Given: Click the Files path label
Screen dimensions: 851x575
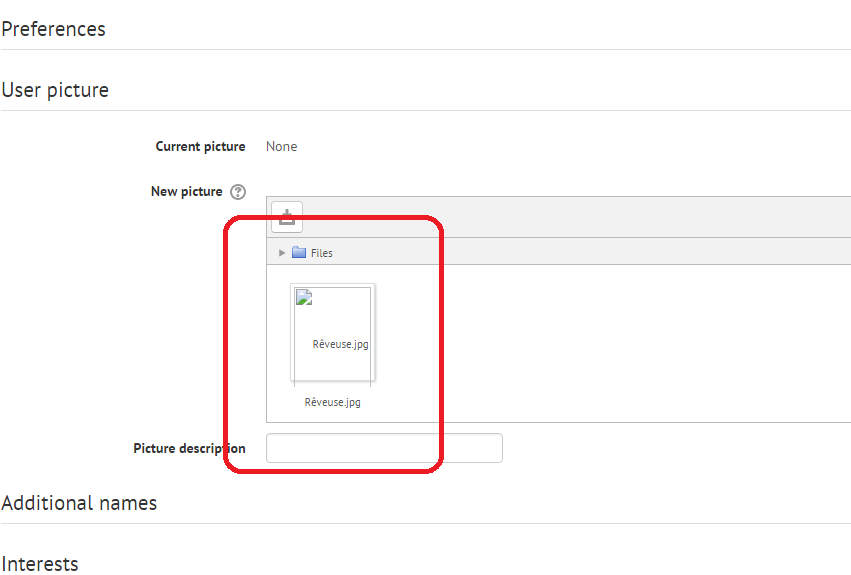Looking at the screenshot, I should tap(321, 253).
